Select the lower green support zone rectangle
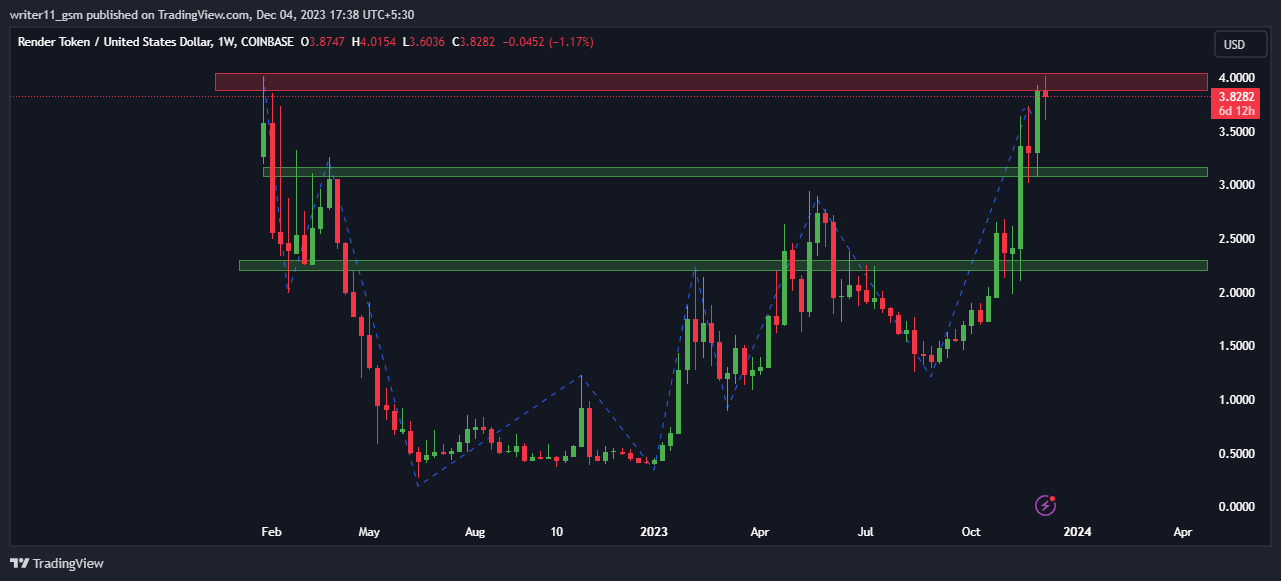This screenshot has height=581, width=1281. point(723,265)
